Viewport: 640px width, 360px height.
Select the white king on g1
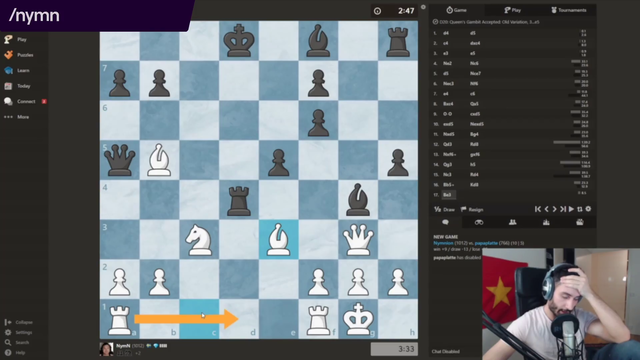(358, 319)
